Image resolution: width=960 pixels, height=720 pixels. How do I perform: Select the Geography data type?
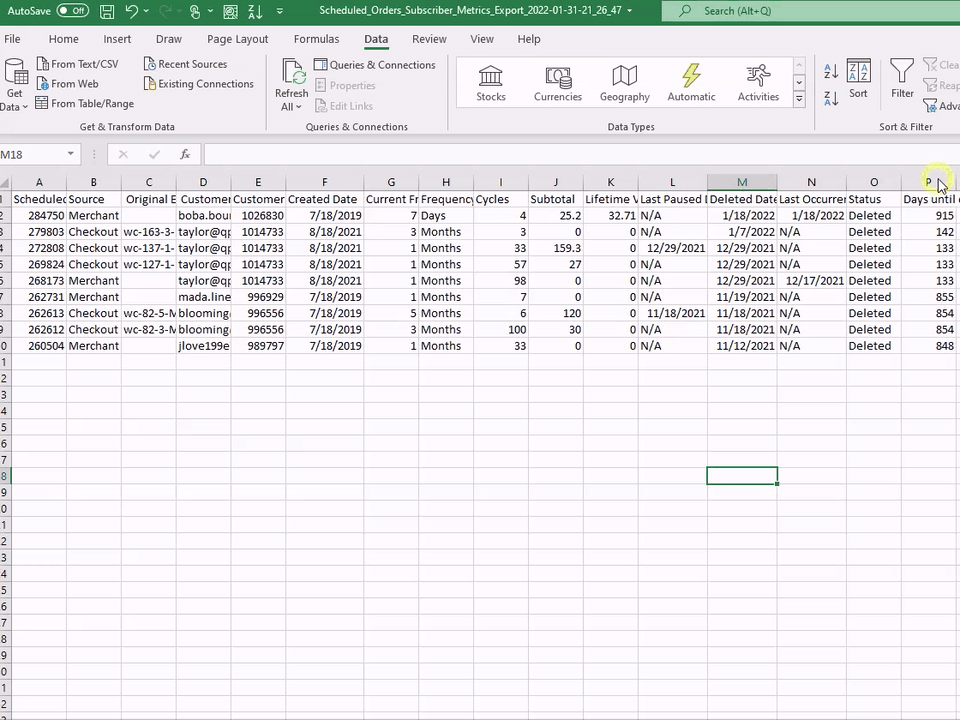click(x=624, y=83)
